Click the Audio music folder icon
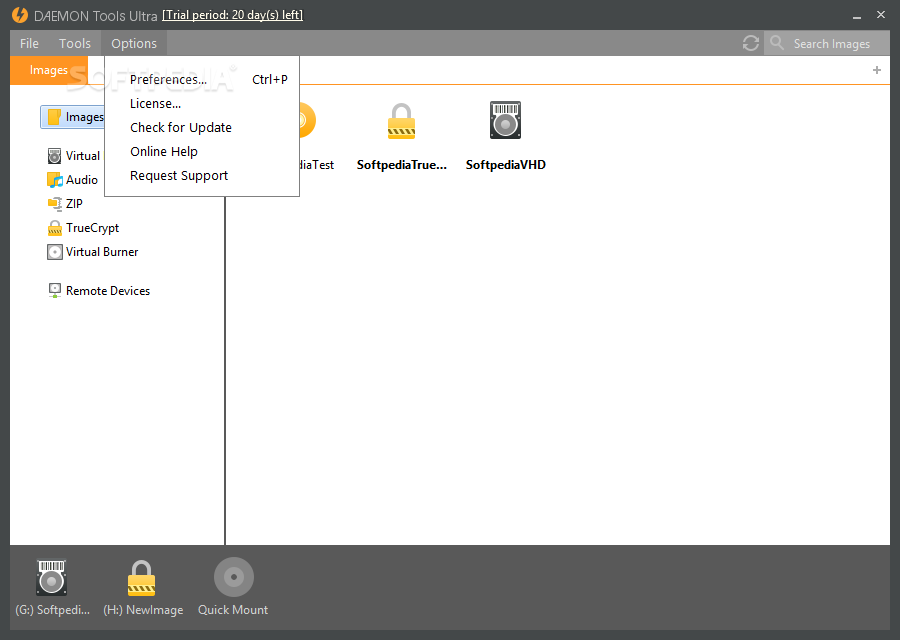This screenshot has width=900, height=640. [x=55, y=180]
